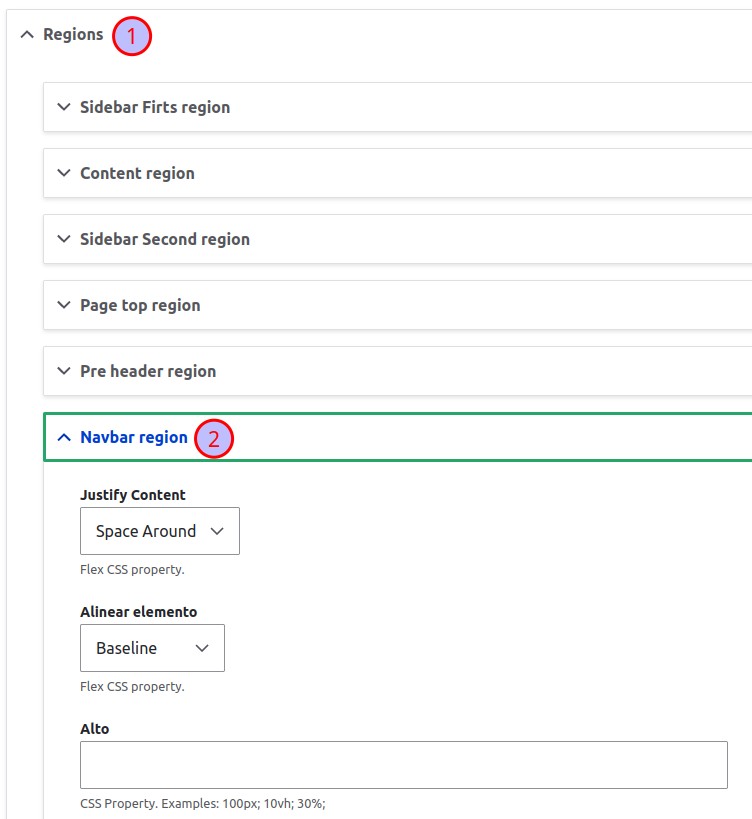Open Sidebar Second region title
The height and width of the screenshot is (819, 752).
(x=165, y=239)
